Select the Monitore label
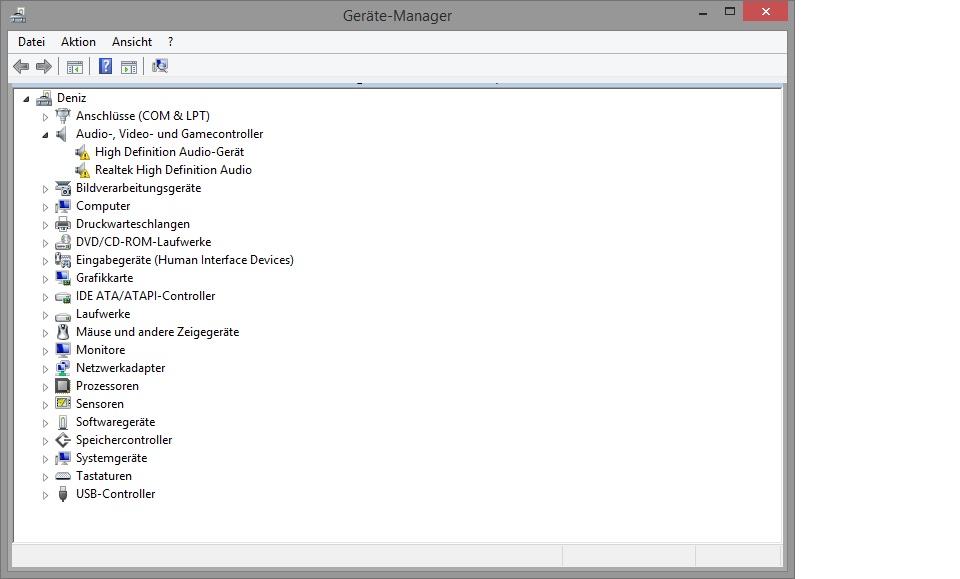Screen dimensions: 960x579 (x=100, y=350)
